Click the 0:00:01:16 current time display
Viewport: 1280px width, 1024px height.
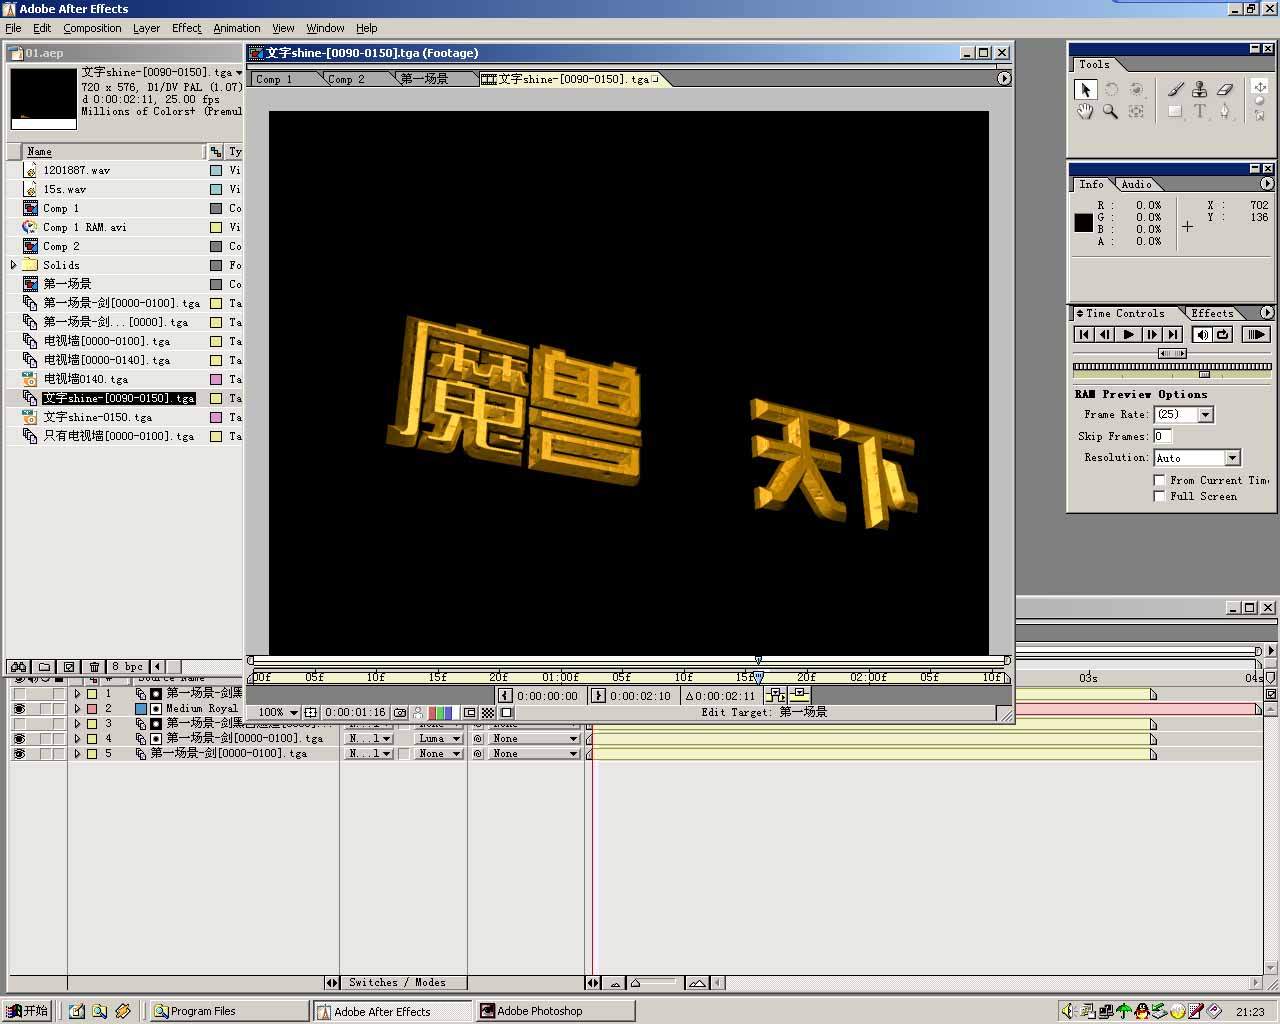(x=355, y=713)
